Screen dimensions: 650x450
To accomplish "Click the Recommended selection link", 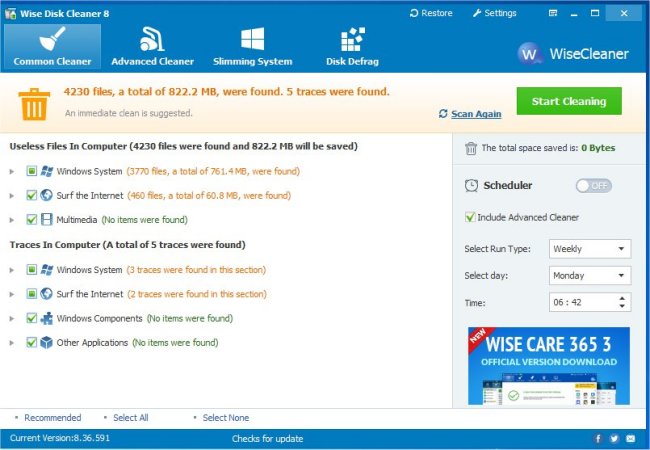I will click(x=53, y=418).
